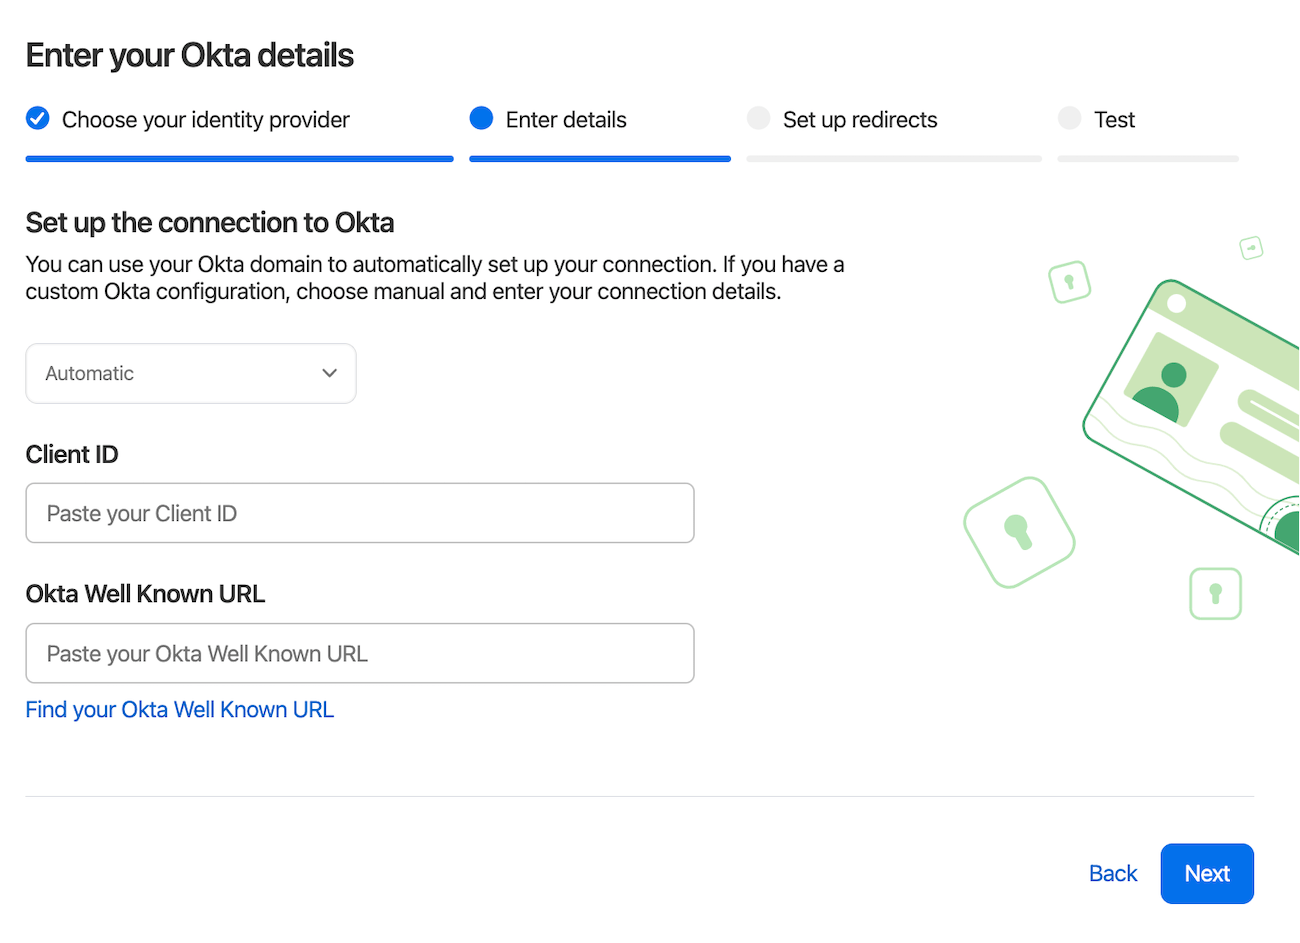This screenshot has width=1300, height=943.
Task: Click the filled progress bar of the first step
Action: (x=239, y=157)
